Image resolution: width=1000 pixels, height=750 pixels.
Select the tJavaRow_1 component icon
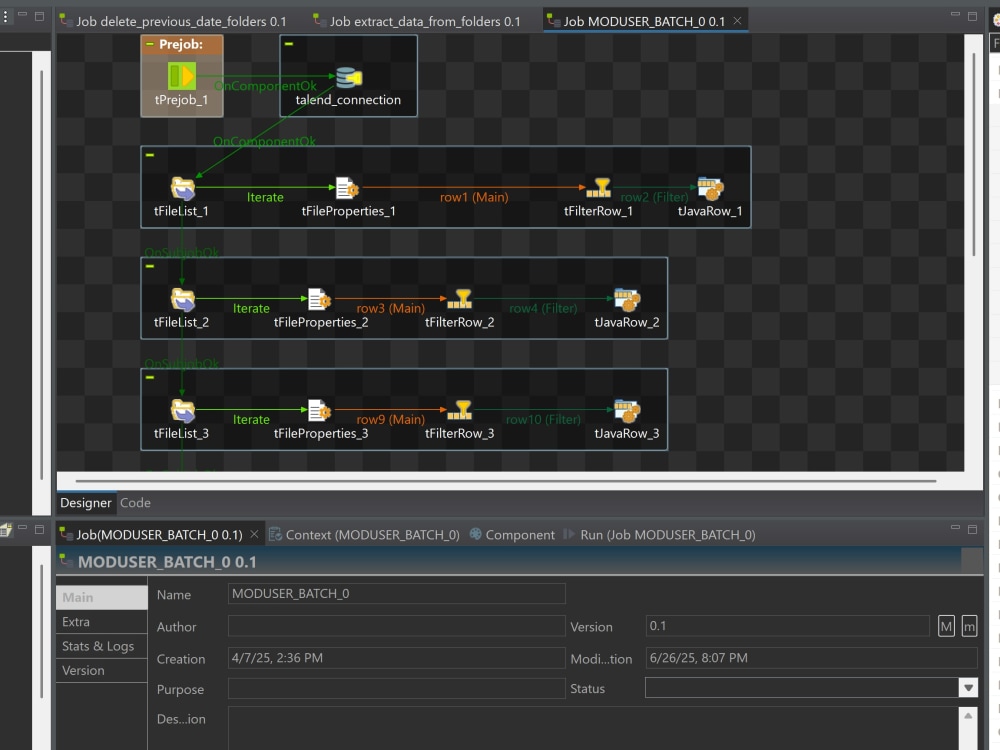(x=710, y=188)
